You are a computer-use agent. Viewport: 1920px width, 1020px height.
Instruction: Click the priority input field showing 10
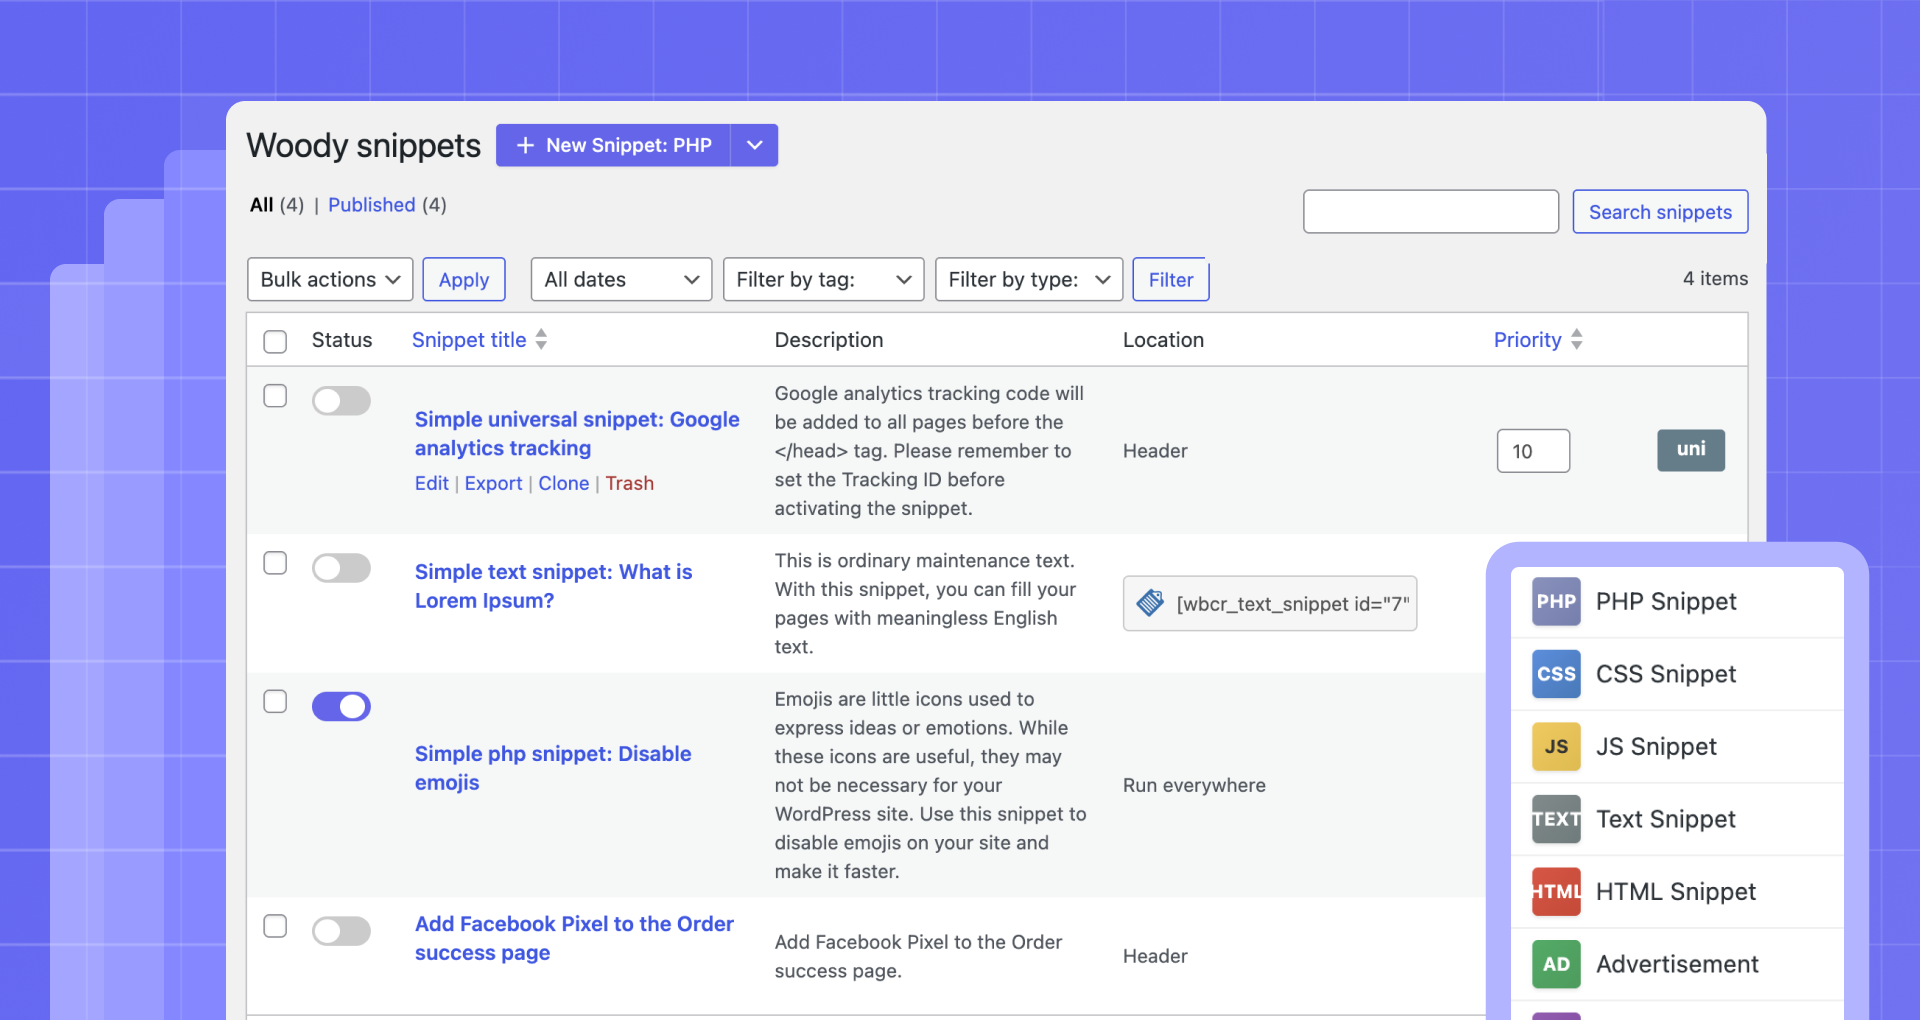point(1532,451)
